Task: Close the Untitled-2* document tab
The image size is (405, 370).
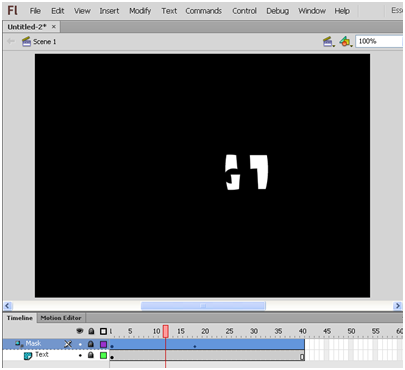Action: (54, 27)
